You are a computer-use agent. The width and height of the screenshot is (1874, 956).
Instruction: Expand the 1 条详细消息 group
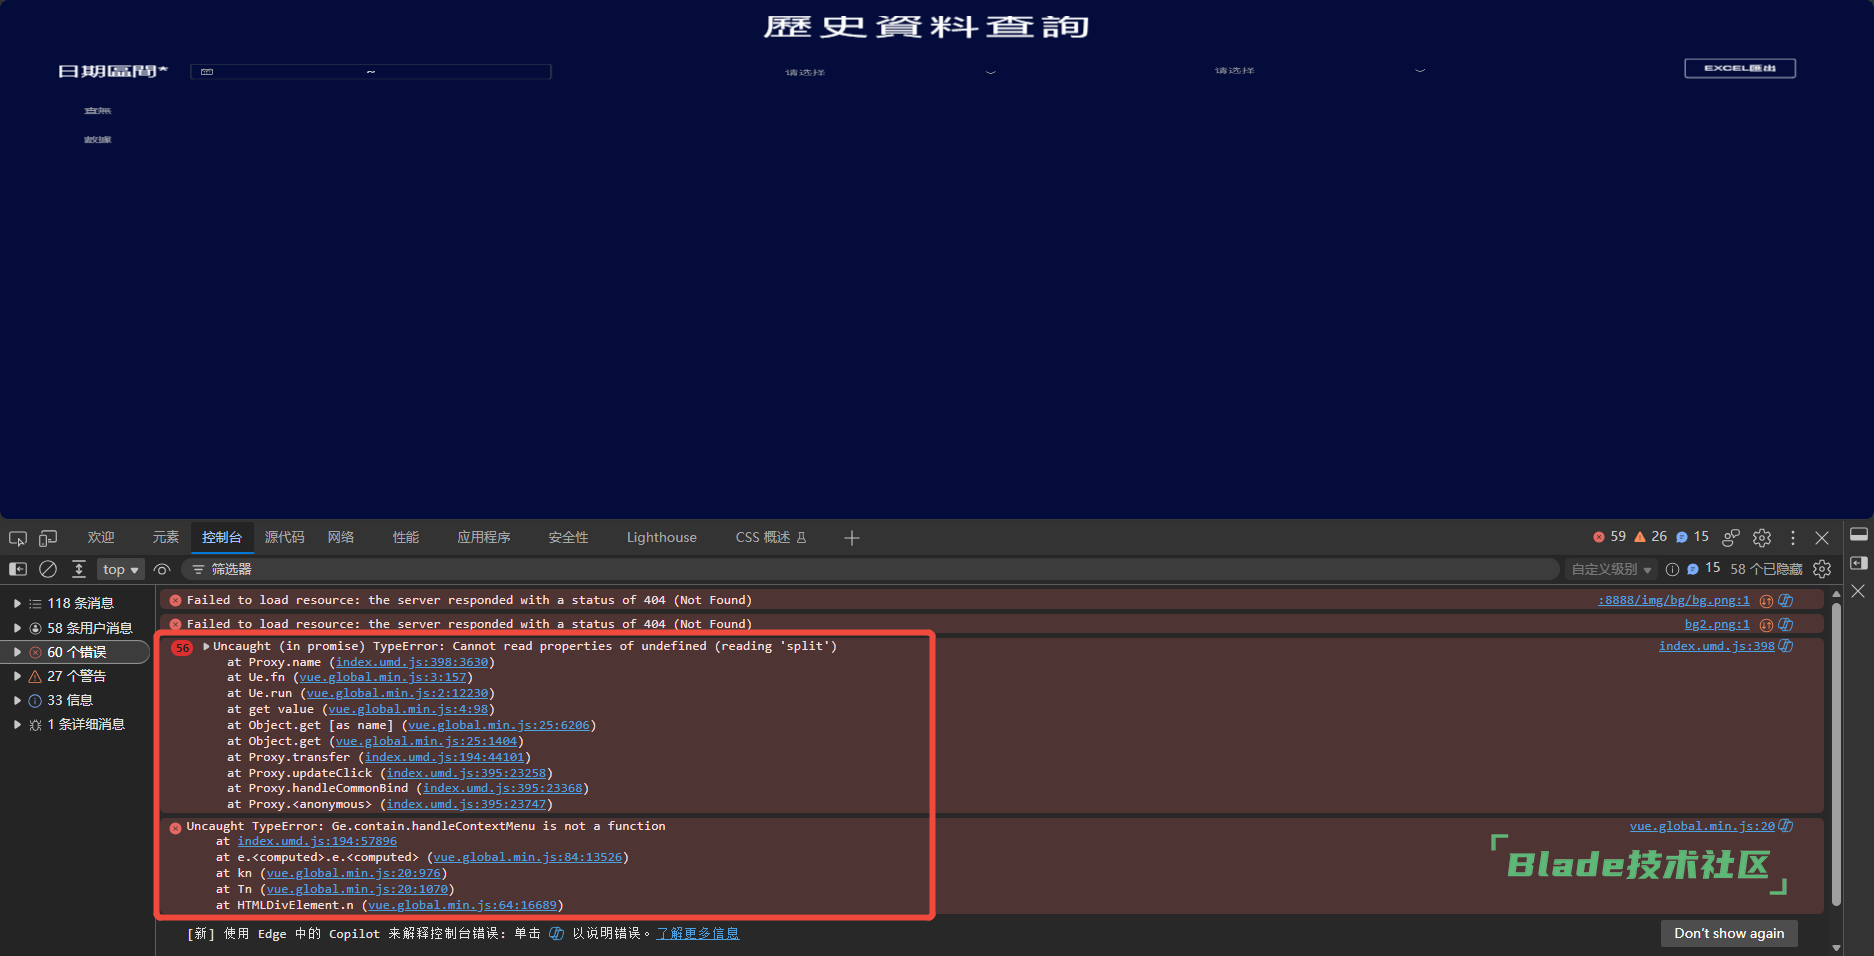(18, 724)
